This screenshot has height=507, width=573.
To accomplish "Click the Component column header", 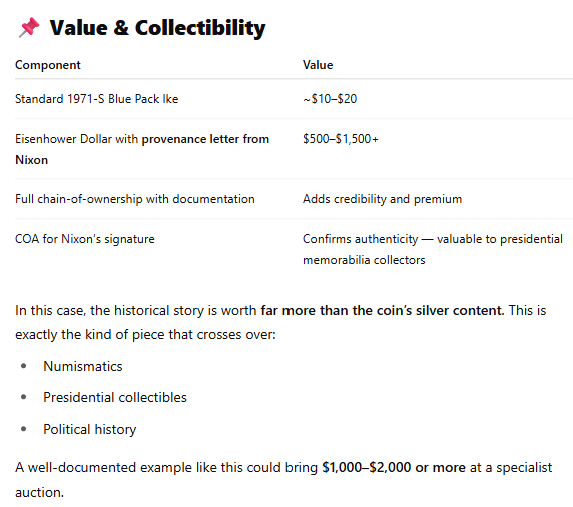I will click(x=48, y=65).
